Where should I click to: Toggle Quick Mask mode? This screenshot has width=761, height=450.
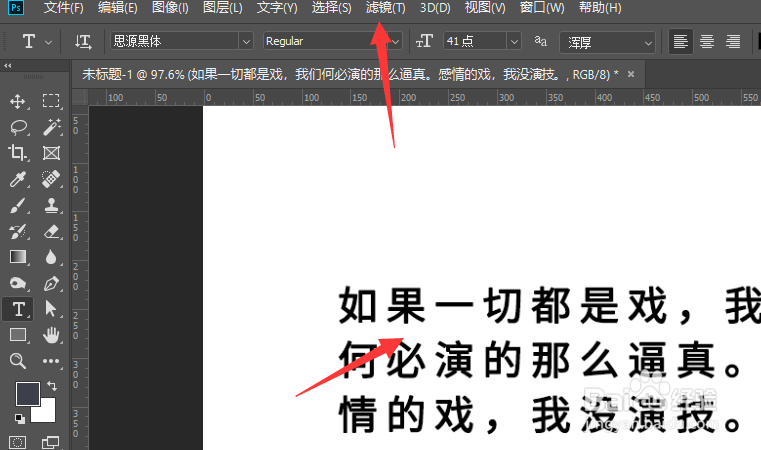pos(17,442)
